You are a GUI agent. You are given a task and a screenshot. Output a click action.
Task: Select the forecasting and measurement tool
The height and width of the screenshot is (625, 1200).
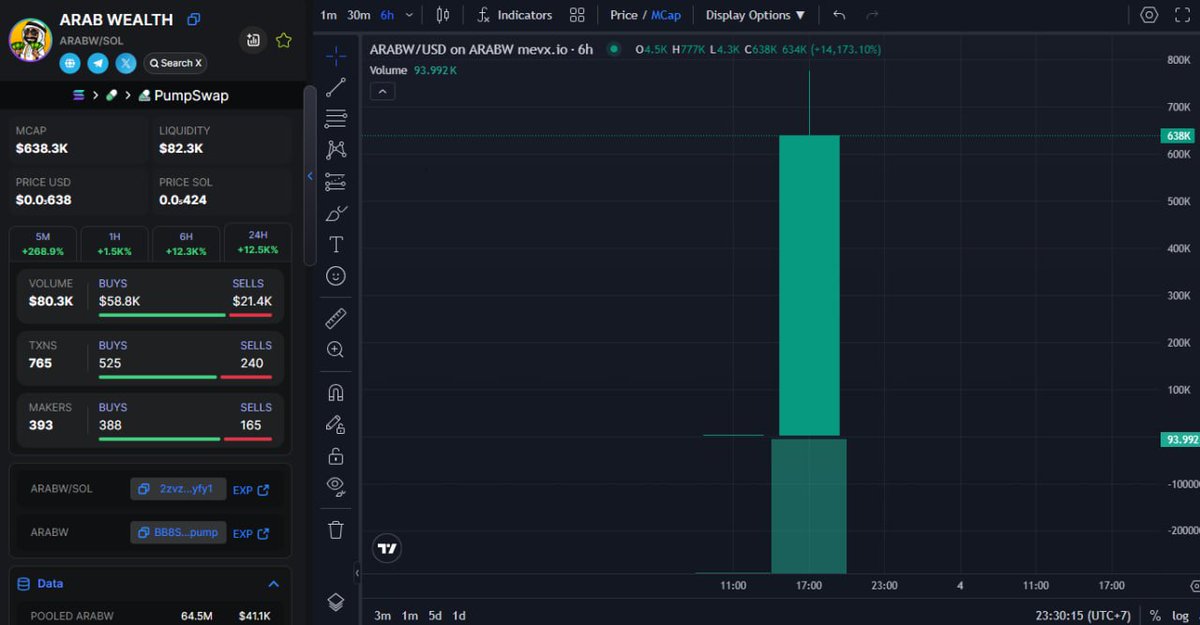click(336, 181)
